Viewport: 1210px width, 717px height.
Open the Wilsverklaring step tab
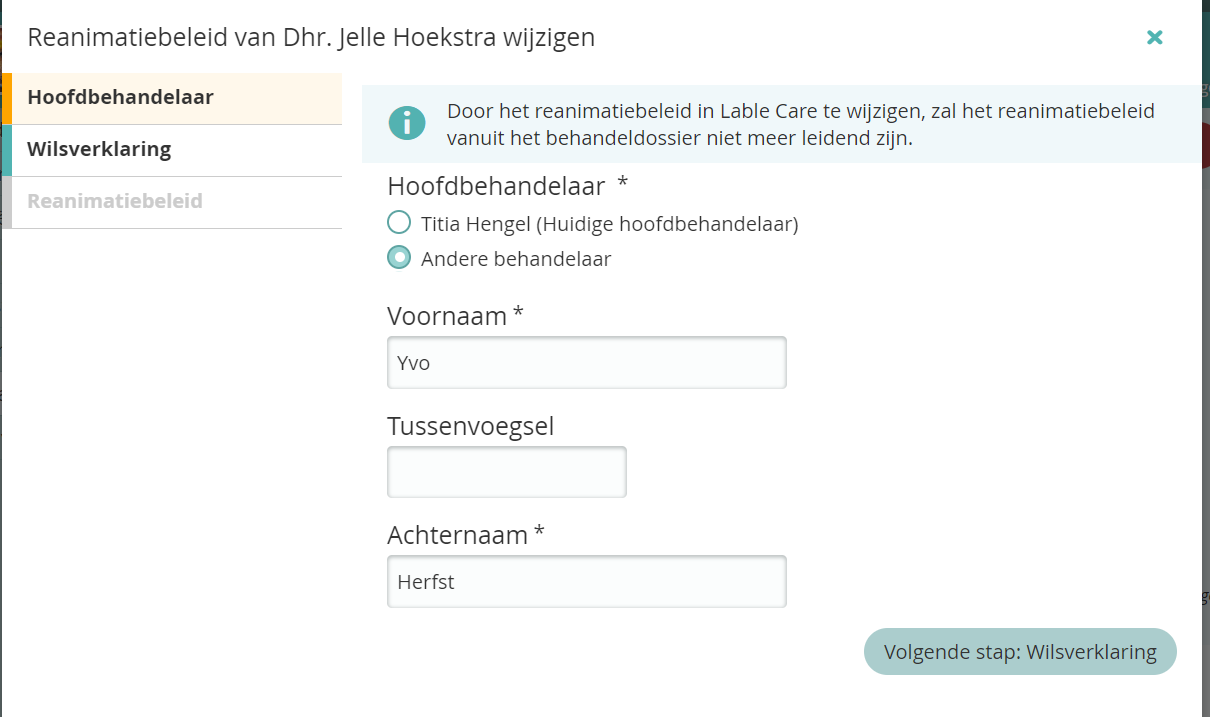click(x=176, y=150)
